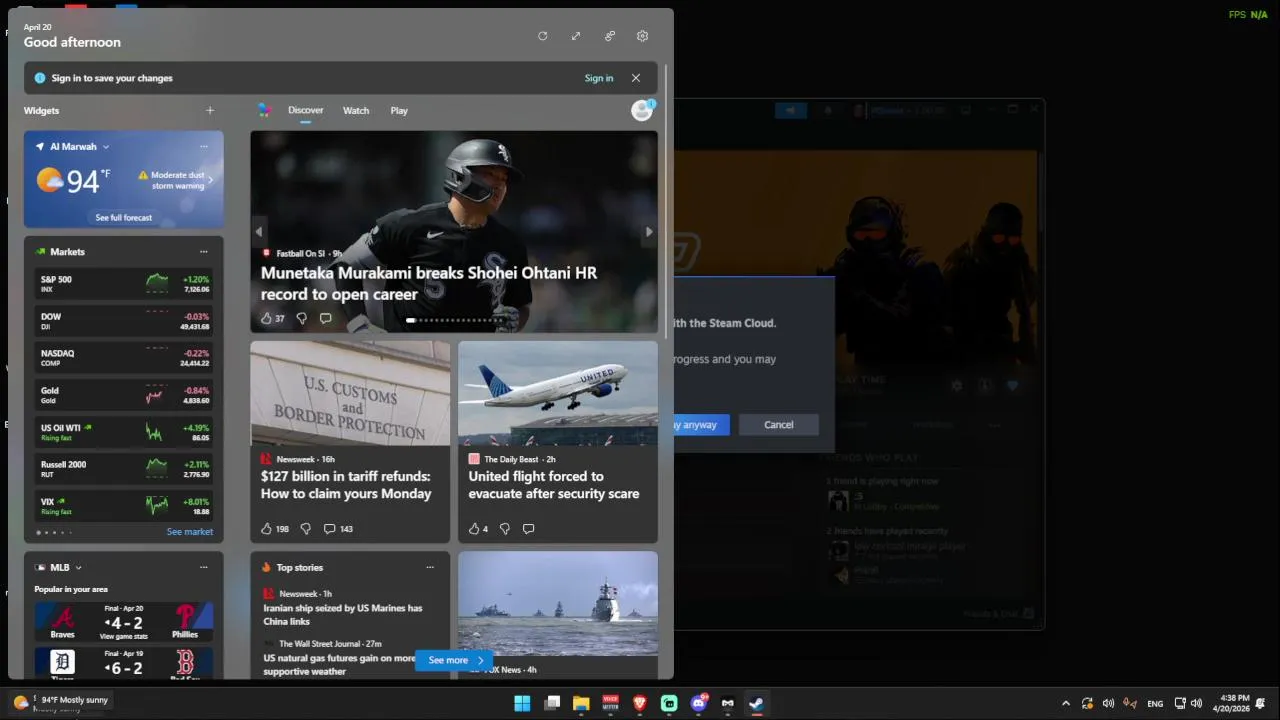The width and height of the screenshot is (1280, 720).
Task: Select the Russell 2000 row
Action: [x=124, y=468]
